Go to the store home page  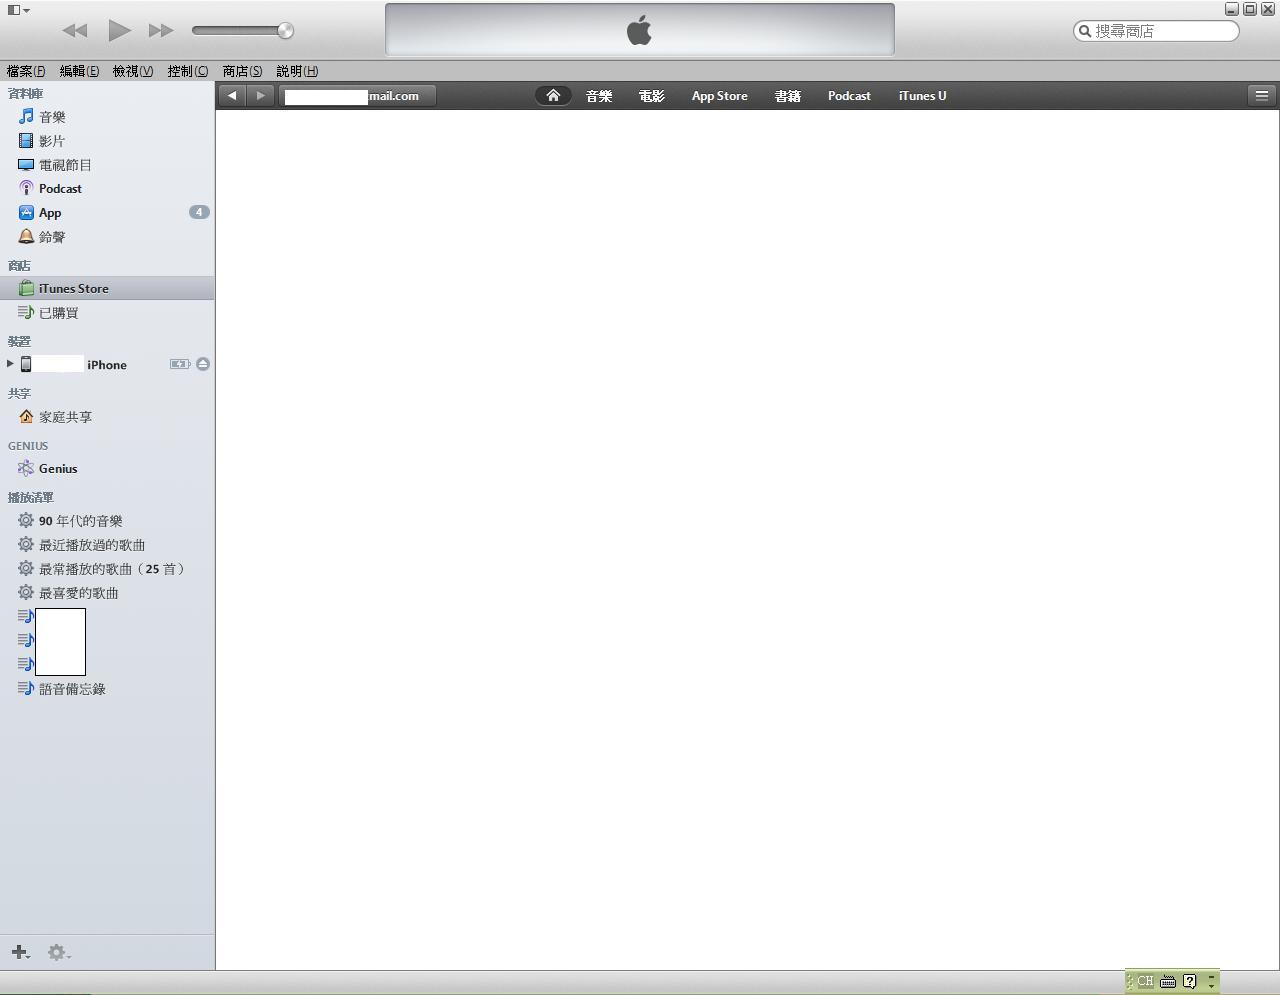coord(553,96)
